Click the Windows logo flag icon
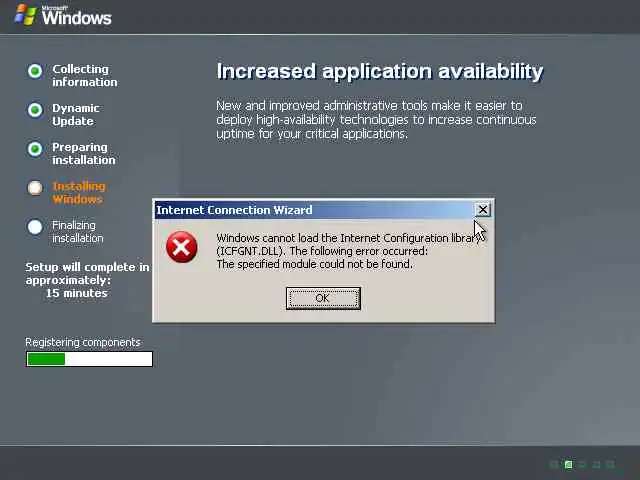640x480 pixels. pos(26,16)
